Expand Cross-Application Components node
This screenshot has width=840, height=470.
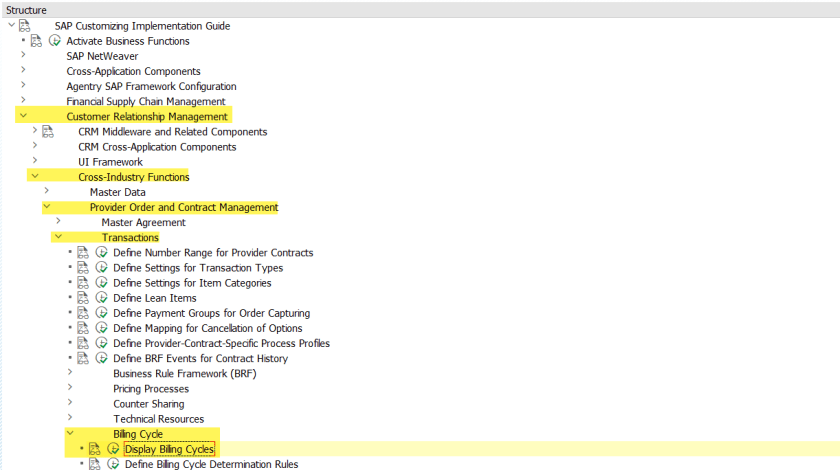23,69
